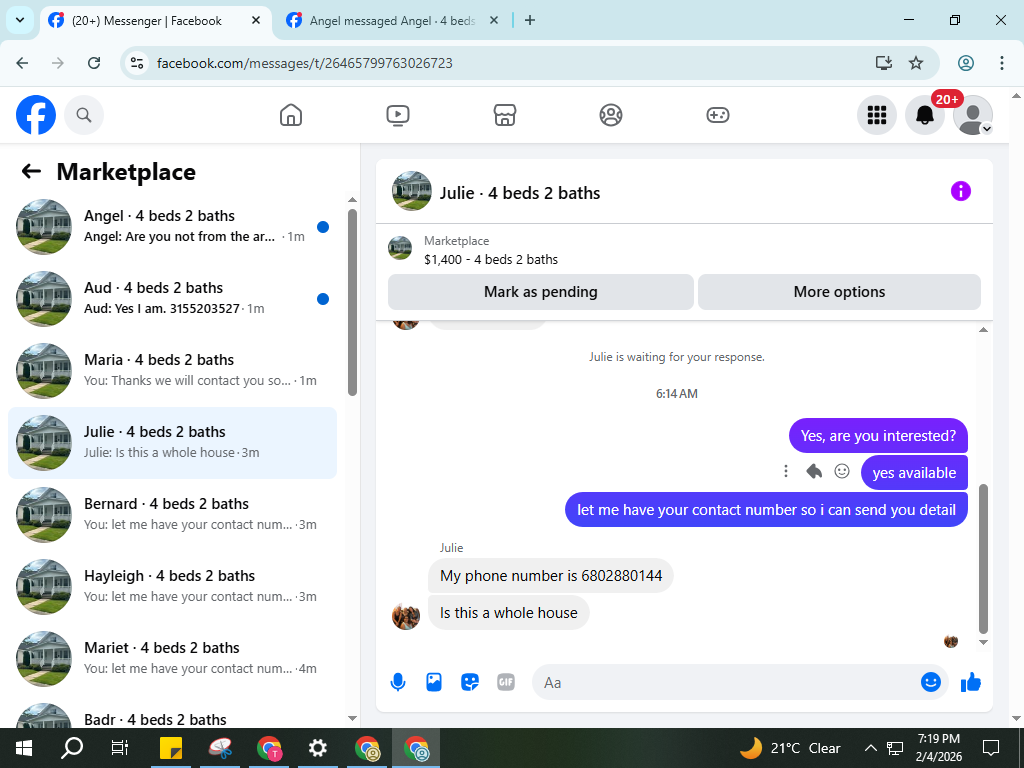Close the Messenger | Facebook tab

pos(256,20)
